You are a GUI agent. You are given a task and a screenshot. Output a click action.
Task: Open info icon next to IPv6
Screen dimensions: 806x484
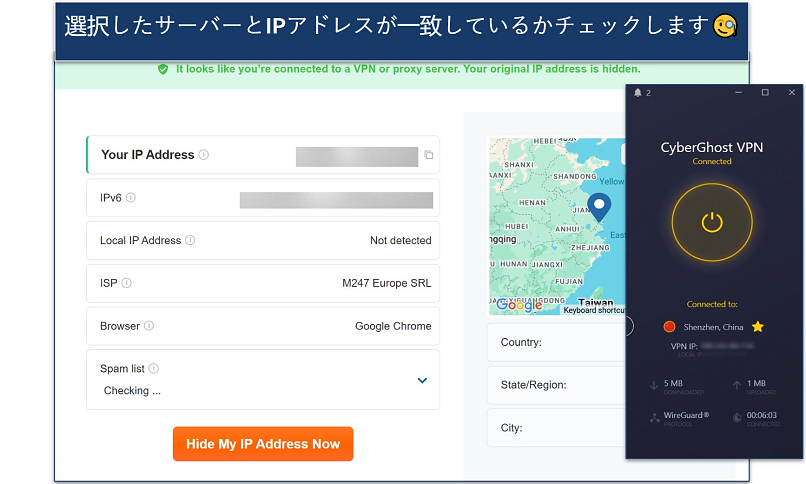pos(131,198)
